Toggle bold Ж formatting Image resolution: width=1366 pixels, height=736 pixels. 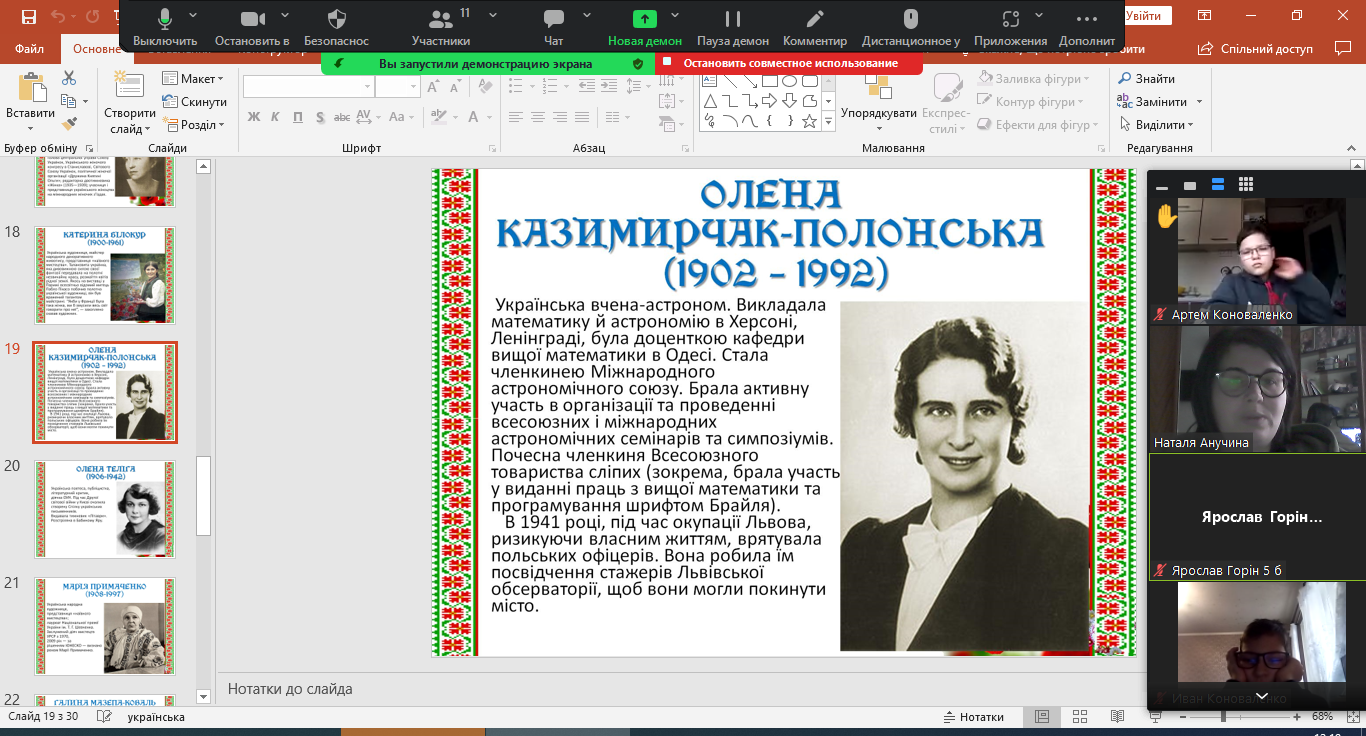pyautogui.click(x=253, y=117)
